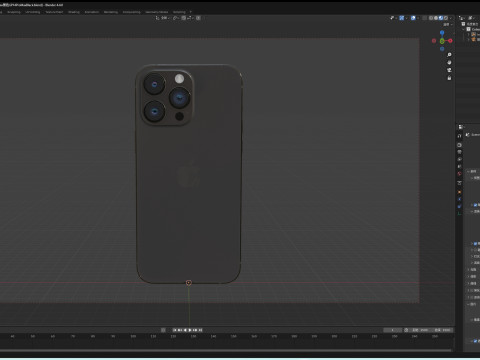
Task: Toggle snapping with the magnet icon
Action: (x=184, y=18)
